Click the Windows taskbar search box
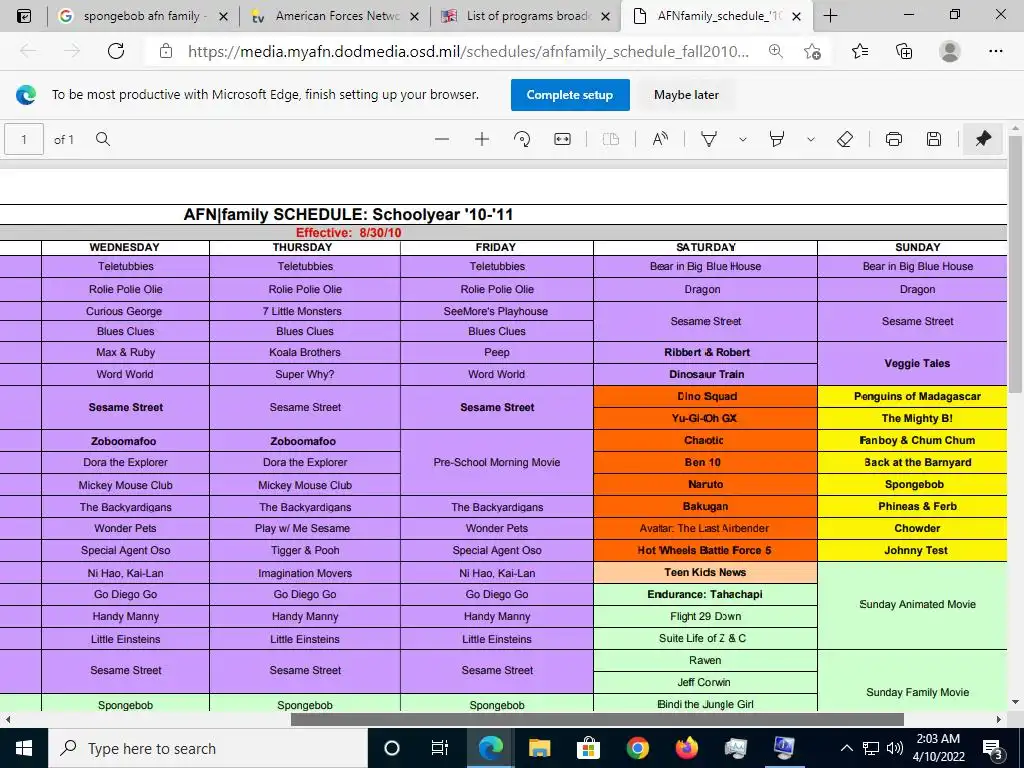 [x=208, y=748]
